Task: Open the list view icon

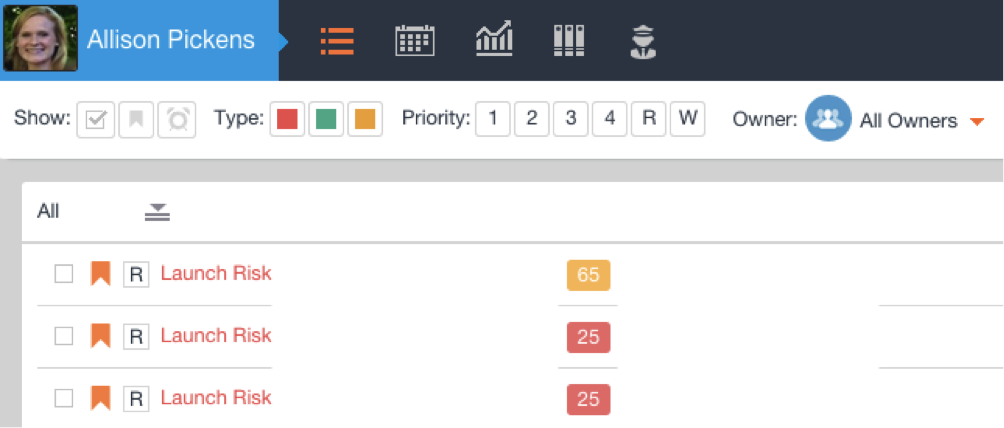Action: 337,40
